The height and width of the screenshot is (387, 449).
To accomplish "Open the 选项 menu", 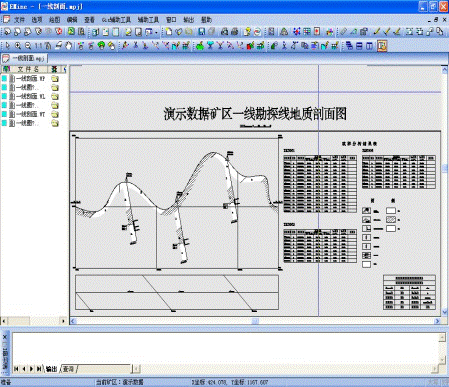I will click(x=37, y=20).
